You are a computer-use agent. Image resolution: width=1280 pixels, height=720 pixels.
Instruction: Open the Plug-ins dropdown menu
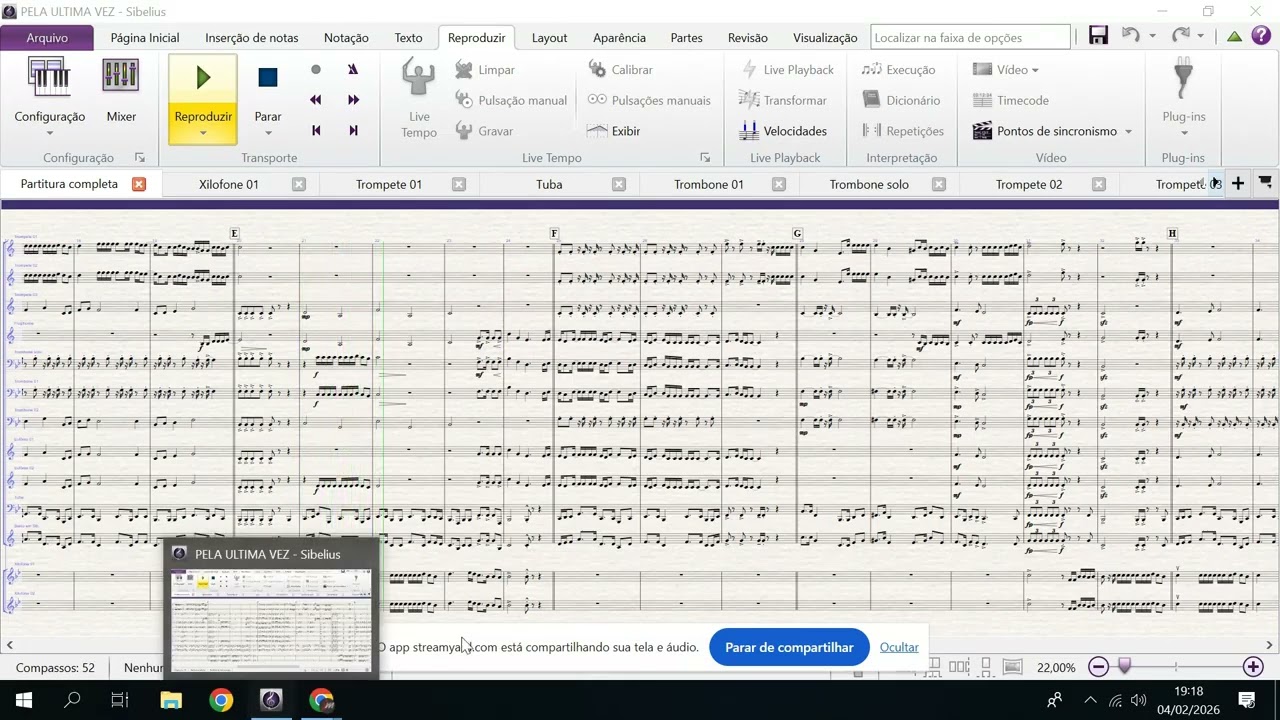coord(1184,97)
